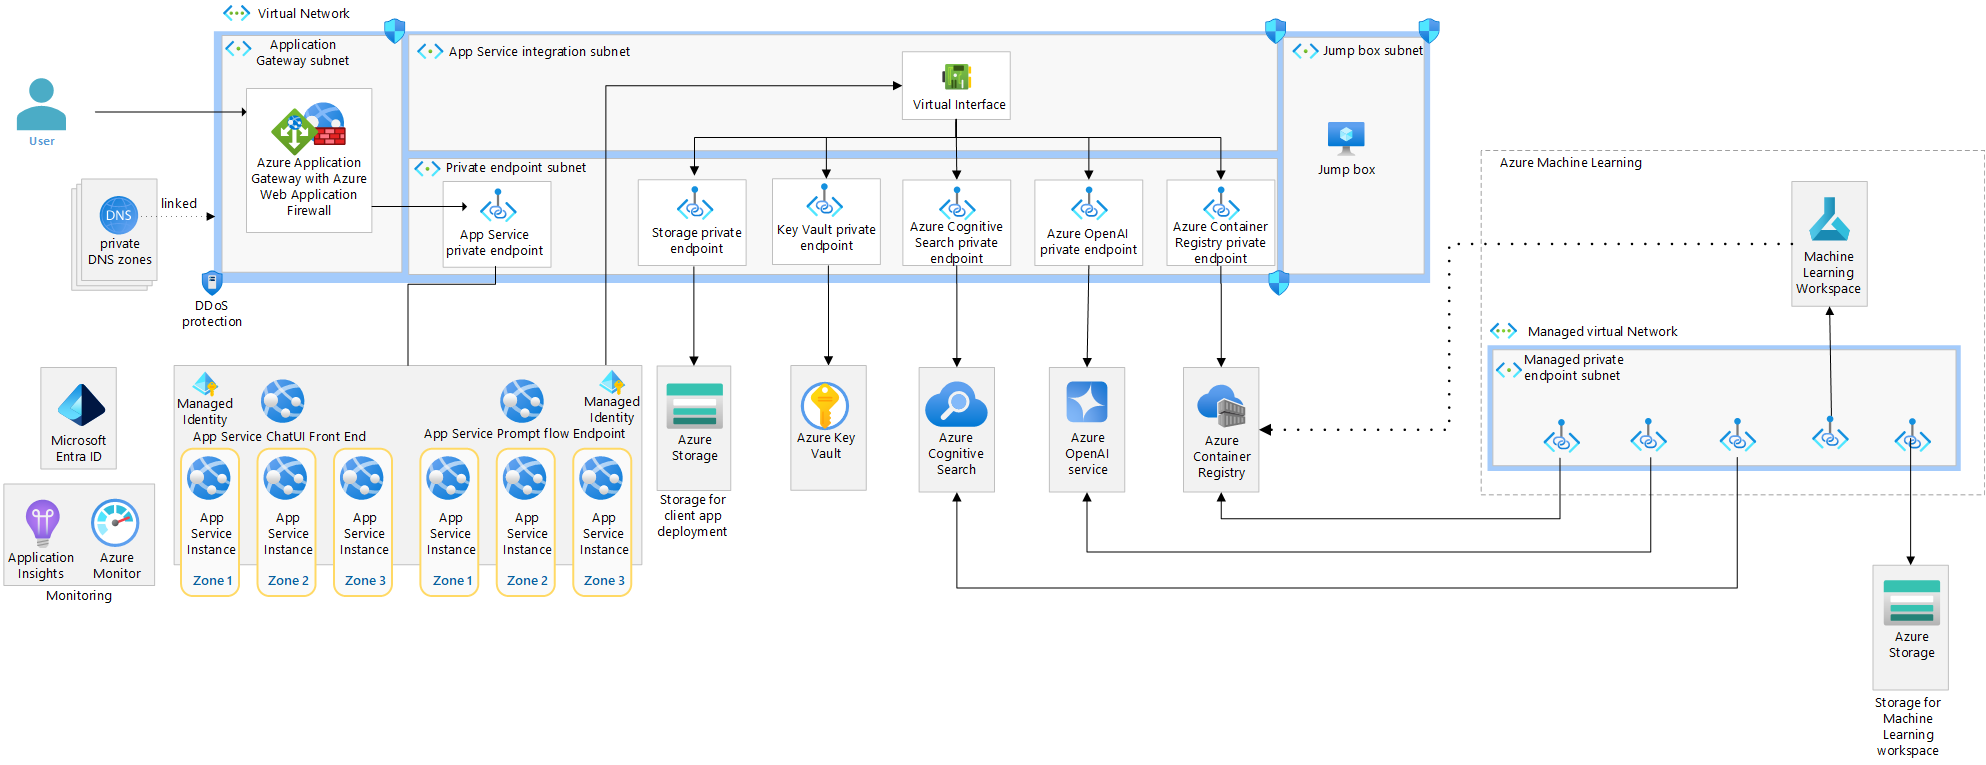Image resolution: width=1986 pixels, height=765 pixels.
Task: Select the 'Virtual Network' title text
Action: (304, 14)
